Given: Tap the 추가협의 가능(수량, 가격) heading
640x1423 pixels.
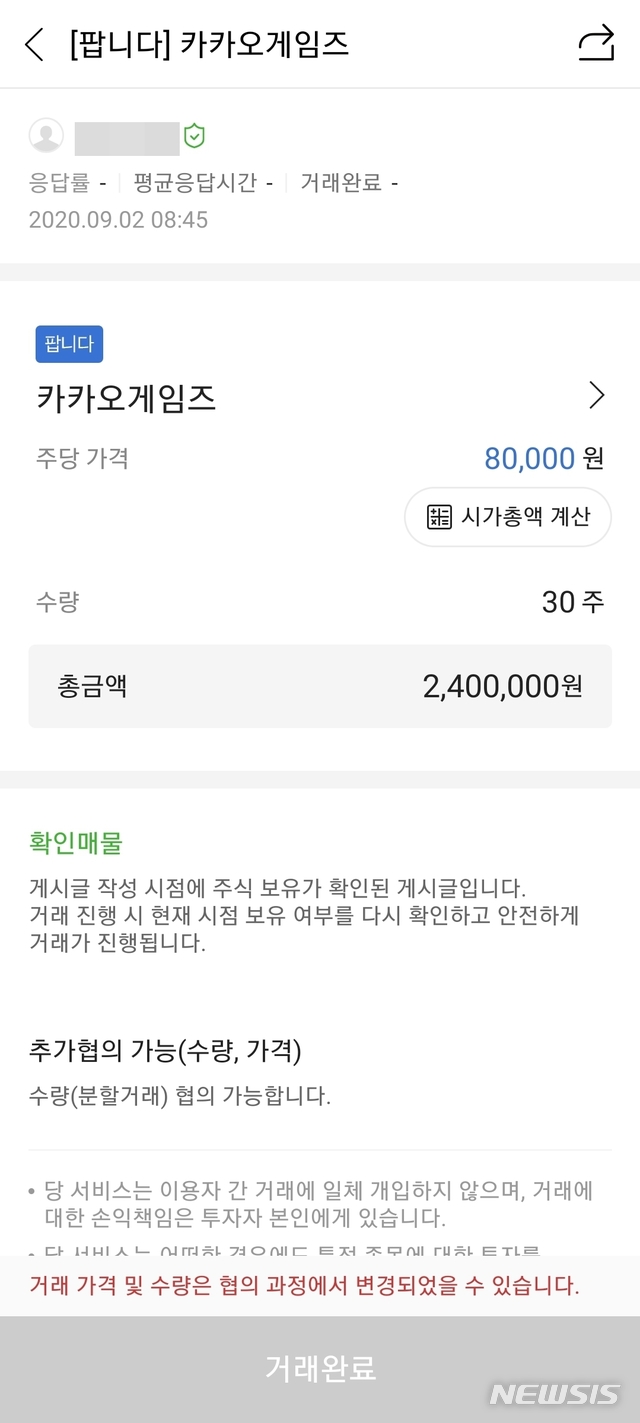Looking at the screenshot, I should click(x=165, y=1051).
